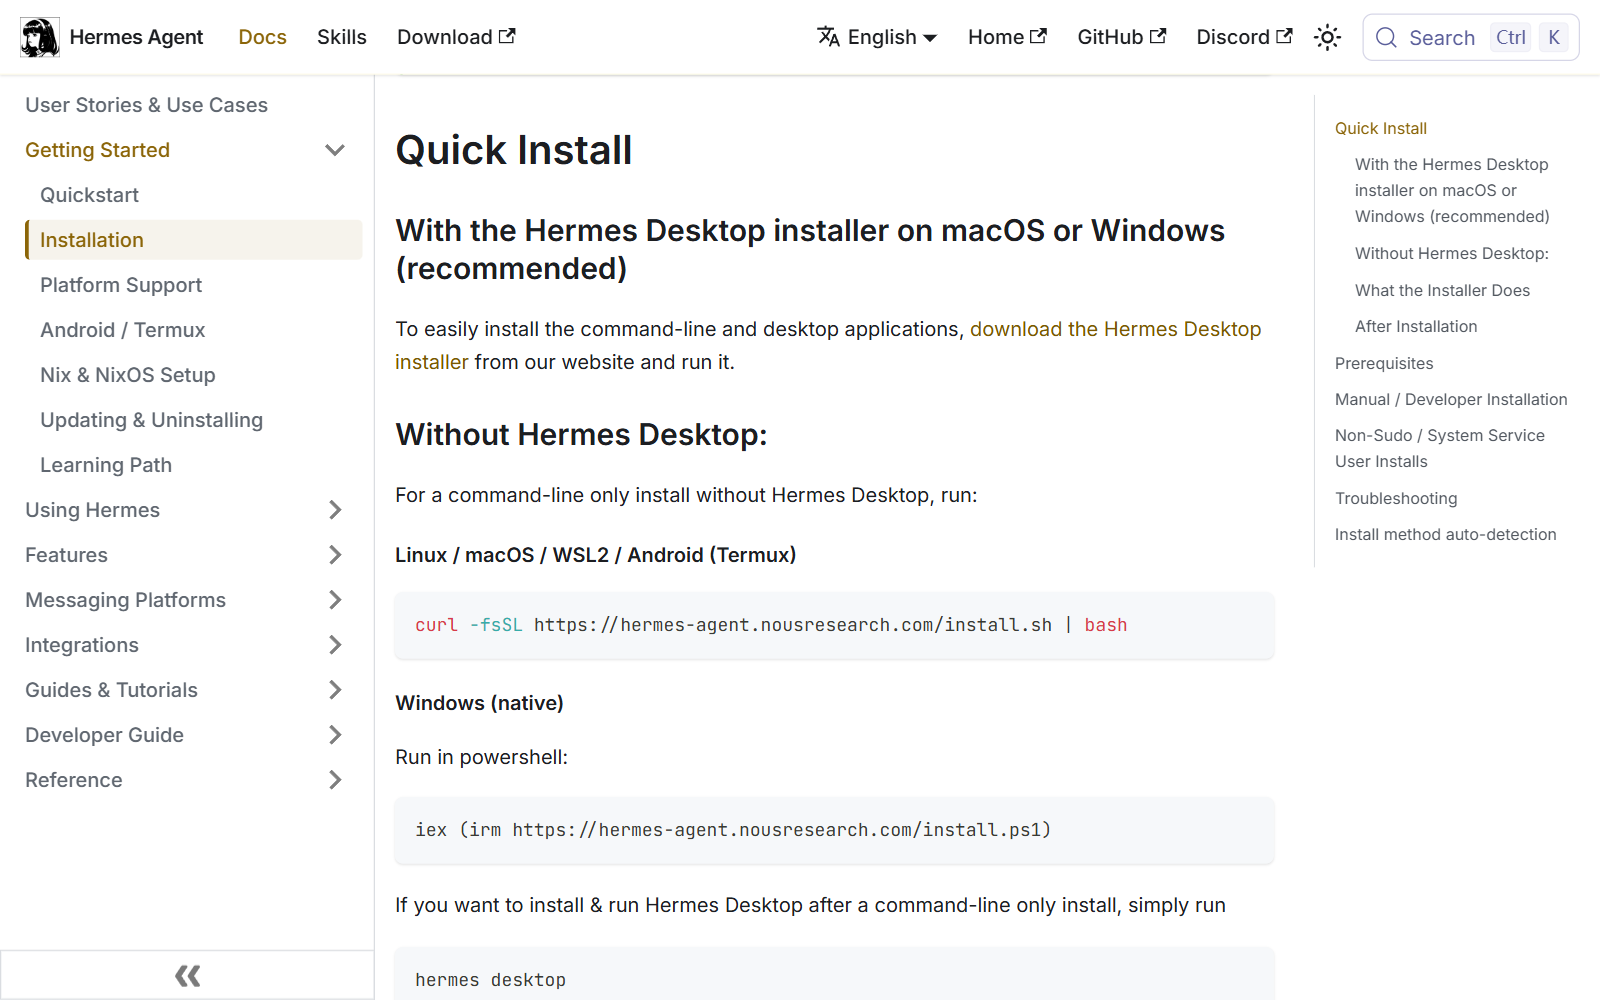The height and width of the screenshot is (1000, 1600).
Task: Jump to 'With the Hermes Desktop installer' TOC entry
Action: pos(1452,190)
